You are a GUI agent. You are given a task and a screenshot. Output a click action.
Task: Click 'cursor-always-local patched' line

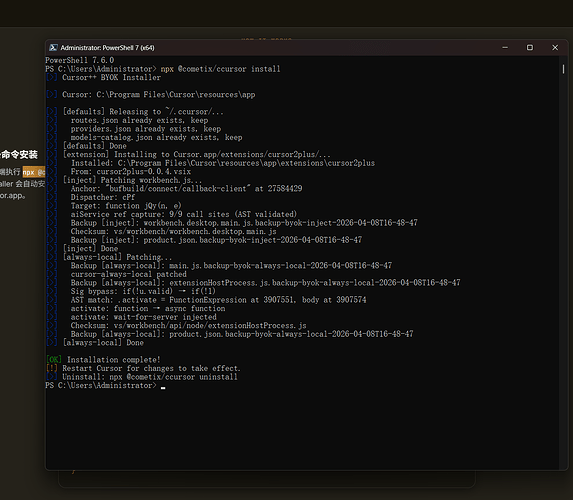129,274
